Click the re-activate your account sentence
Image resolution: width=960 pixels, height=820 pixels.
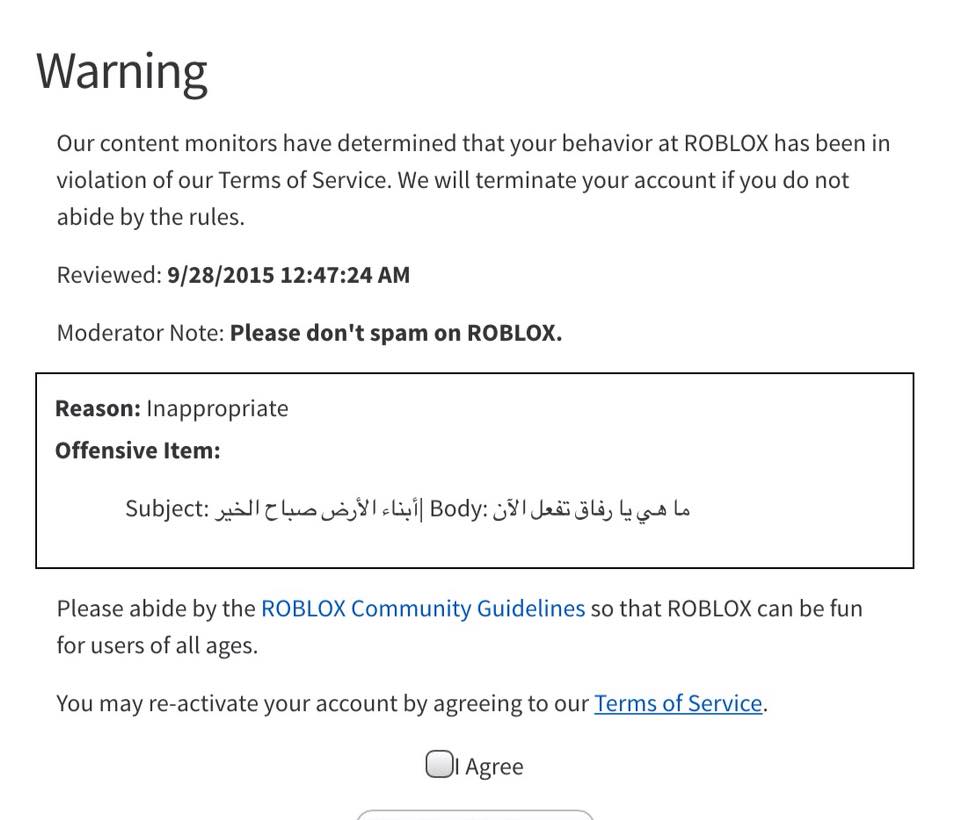click(x=412, y=703)
